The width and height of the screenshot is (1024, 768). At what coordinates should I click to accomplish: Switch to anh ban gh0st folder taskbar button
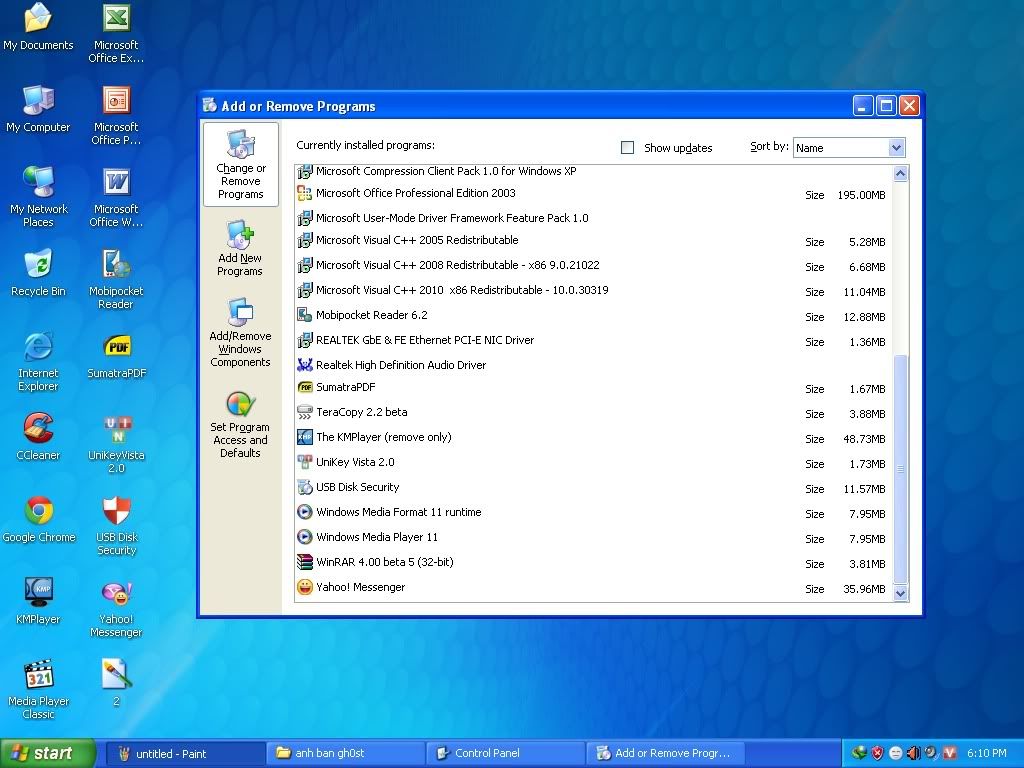tap(345, 754)
